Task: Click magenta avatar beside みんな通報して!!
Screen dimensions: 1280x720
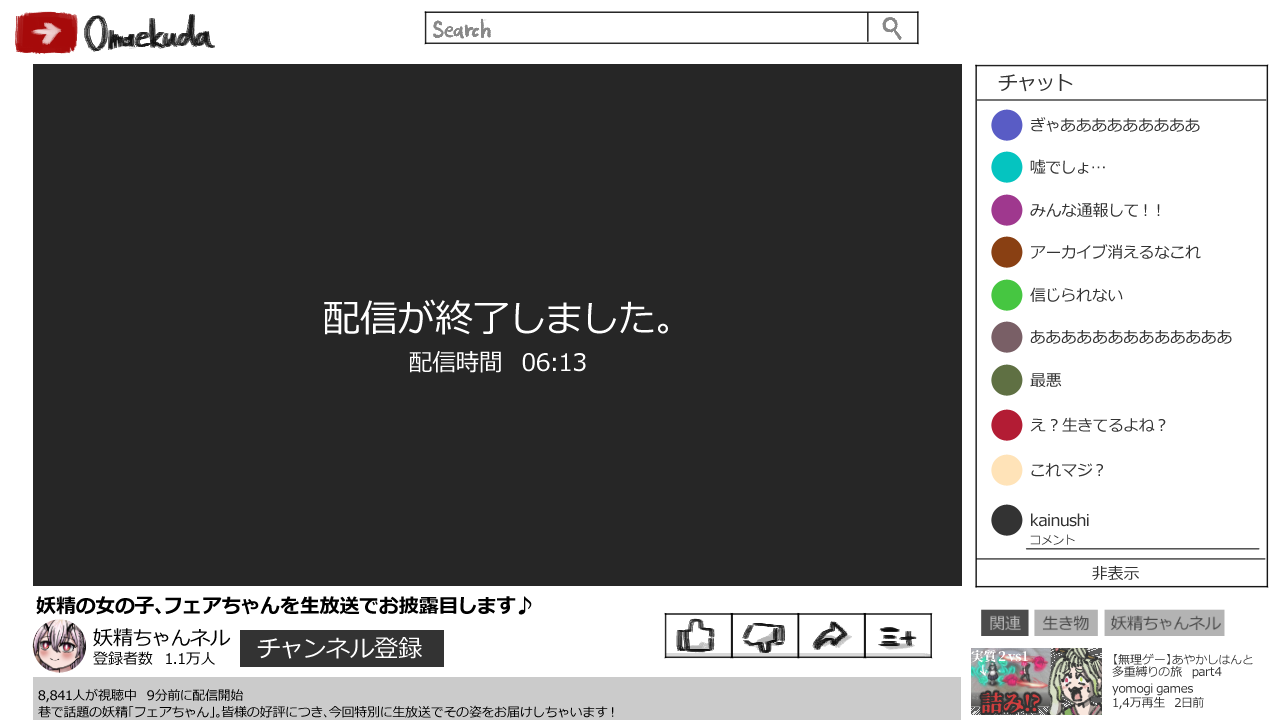Action: pos(1007,210)
